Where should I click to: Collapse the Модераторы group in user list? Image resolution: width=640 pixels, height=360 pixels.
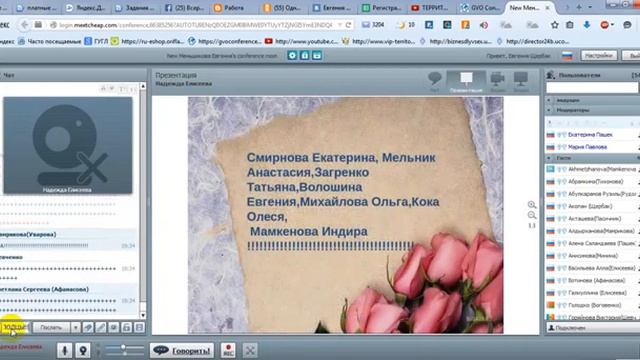(x=549, y=110)
